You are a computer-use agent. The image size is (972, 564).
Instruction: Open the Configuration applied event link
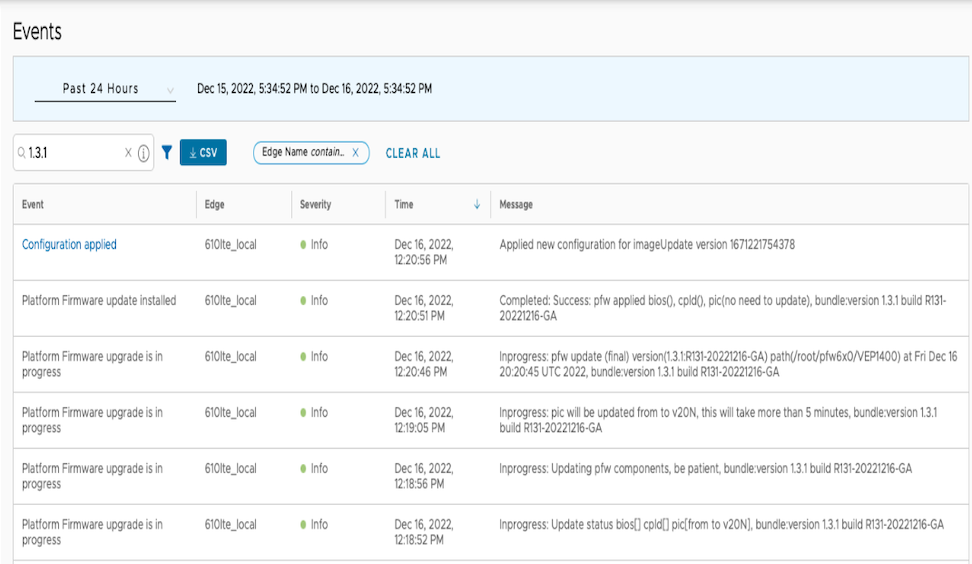pos(69,244)
